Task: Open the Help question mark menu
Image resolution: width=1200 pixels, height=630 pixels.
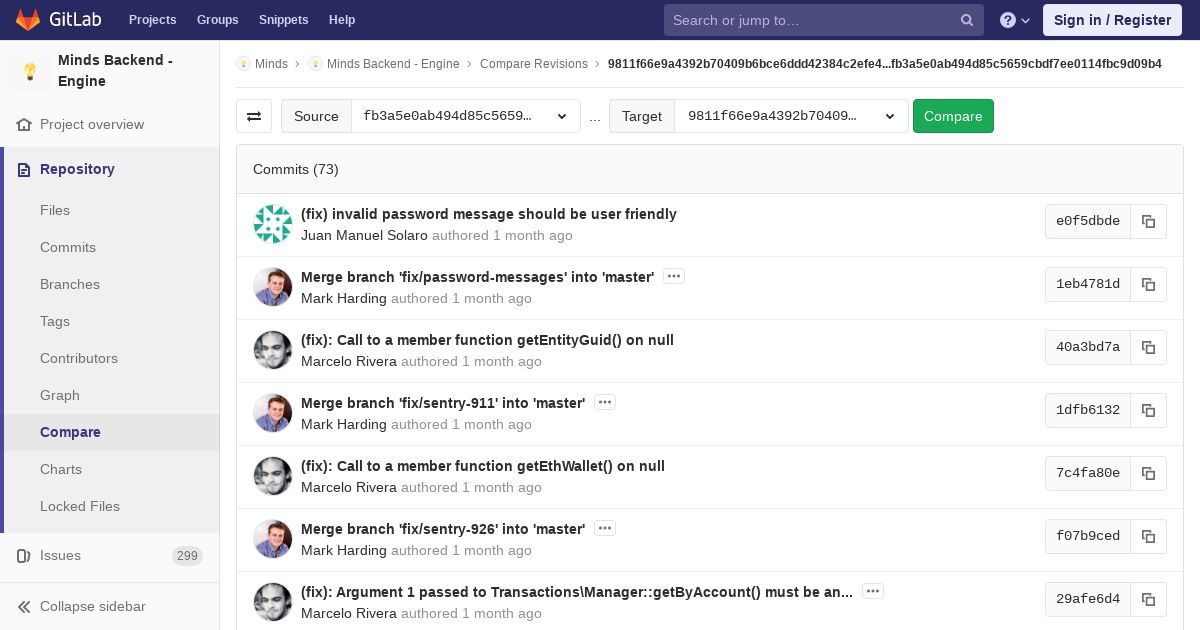Action: pos(1015,20)
